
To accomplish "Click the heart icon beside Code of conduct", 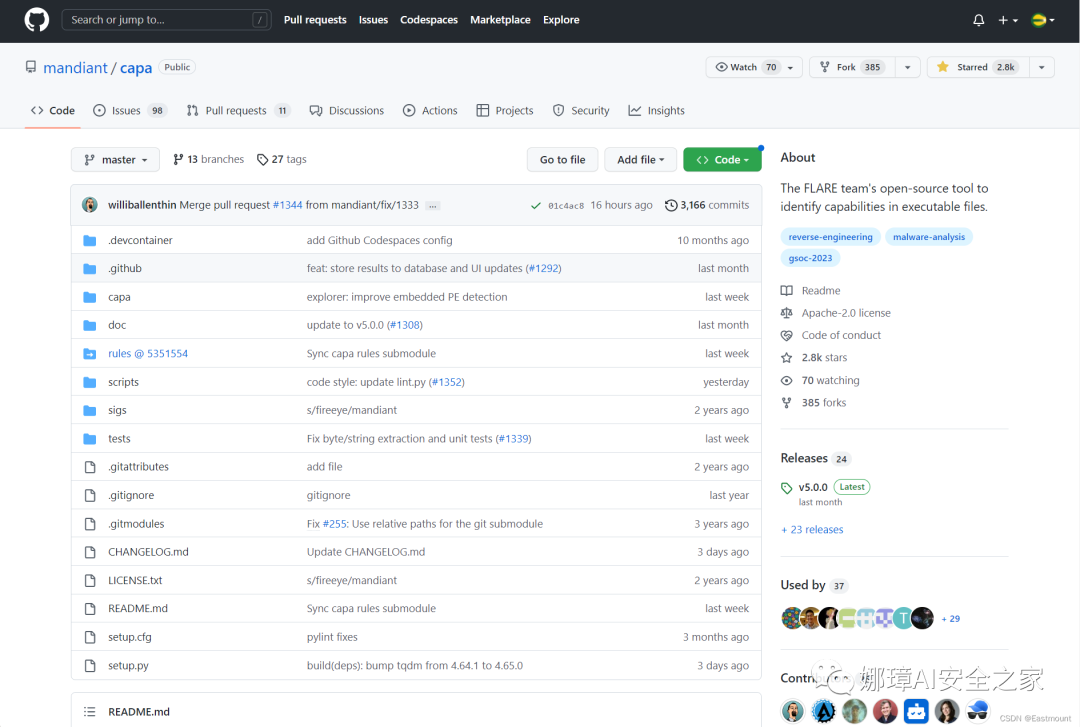I will 787,336.
